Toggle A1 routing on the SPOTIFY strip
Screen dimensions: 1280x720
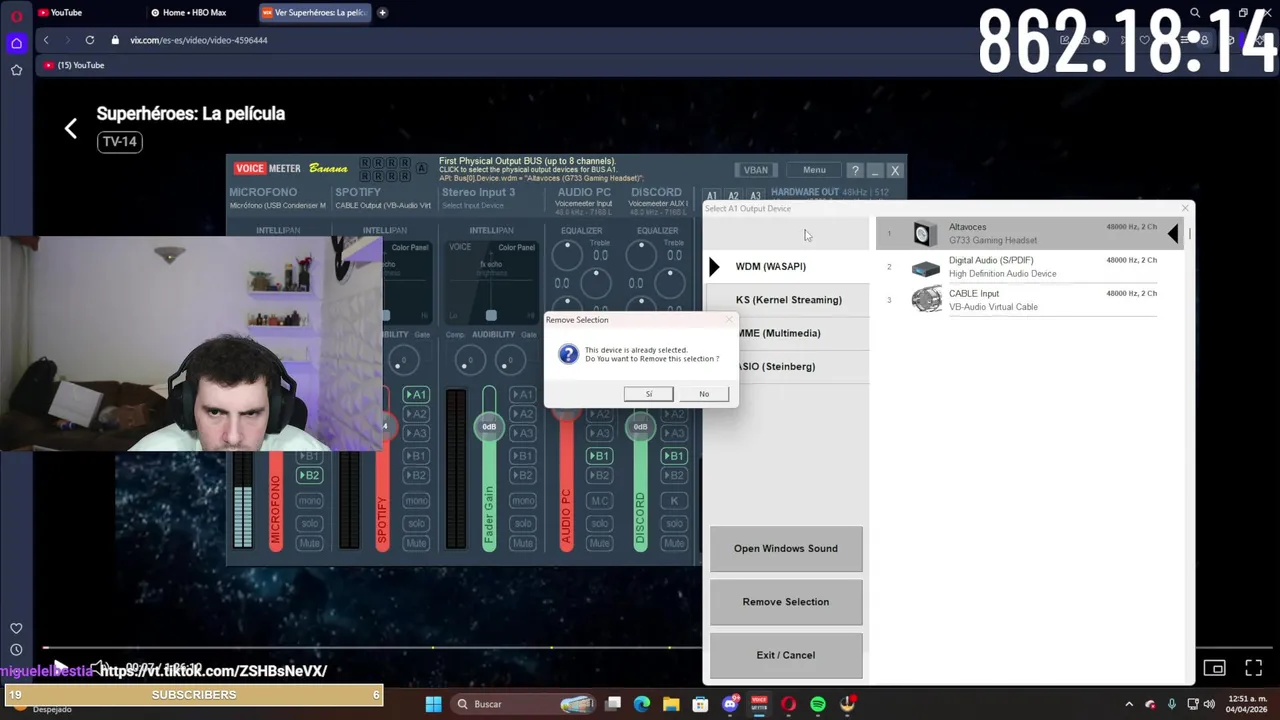pyautogui.click(x=415, y=394)
